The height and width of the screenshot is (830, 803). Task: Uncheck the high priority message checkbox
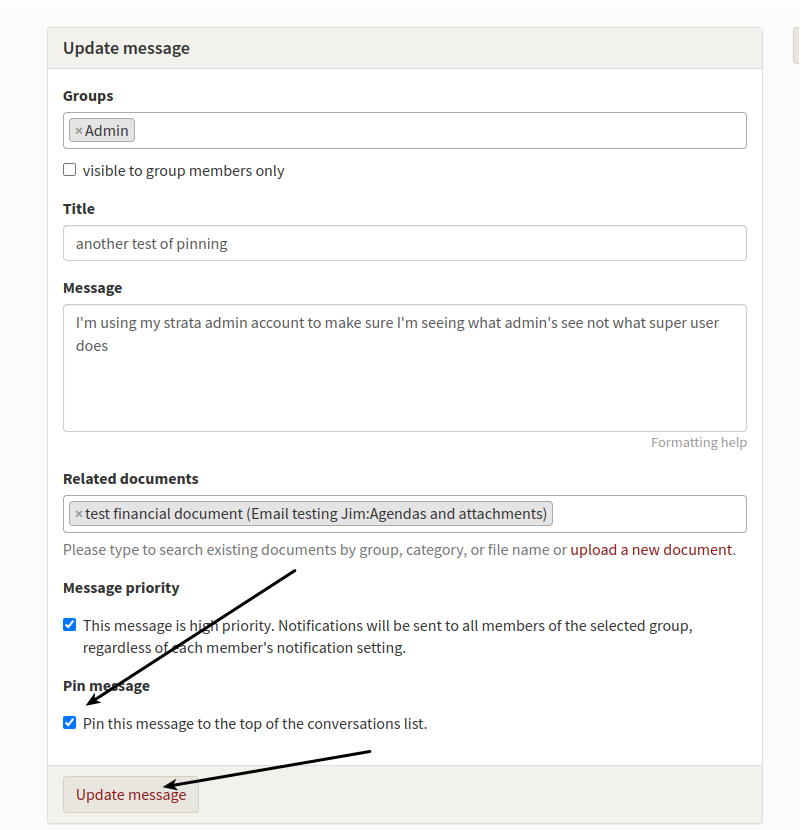[69, 625]
